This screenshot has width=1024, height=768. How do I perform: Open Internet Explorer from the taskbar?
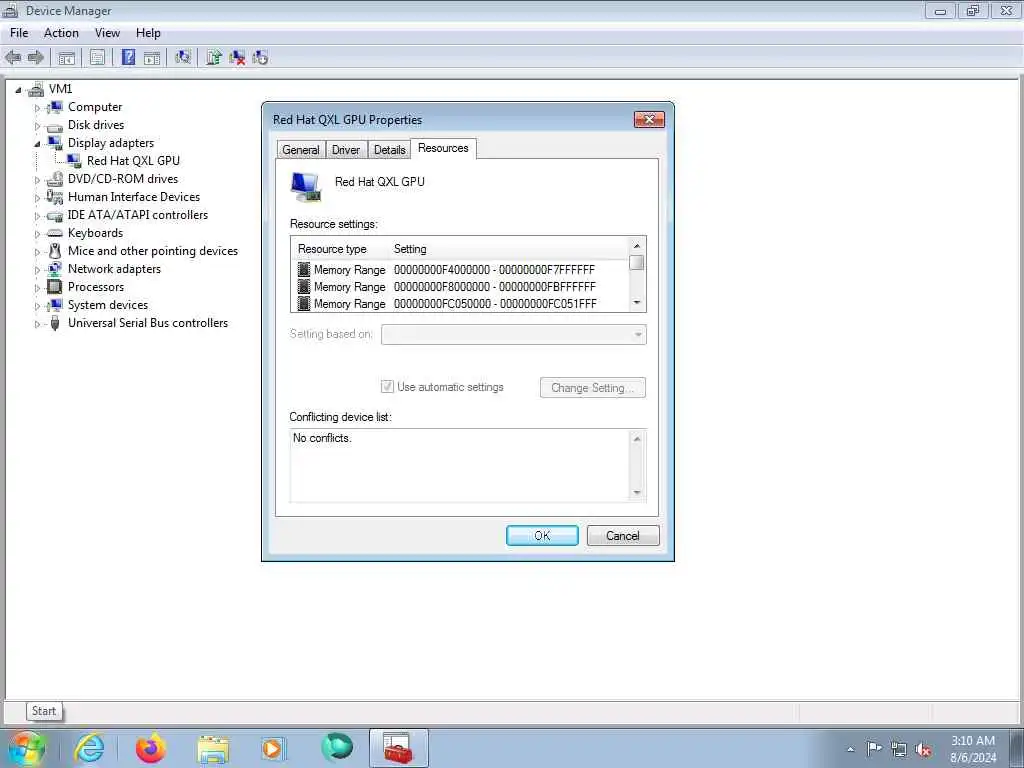pos(89,748)
